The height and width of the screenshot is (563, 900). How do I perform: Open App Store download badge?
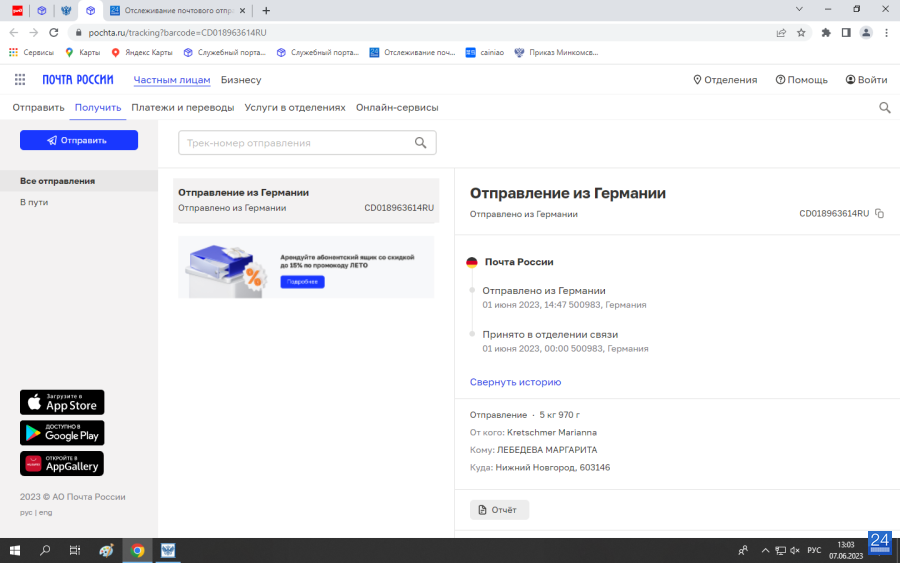click(x=62, y=402)
